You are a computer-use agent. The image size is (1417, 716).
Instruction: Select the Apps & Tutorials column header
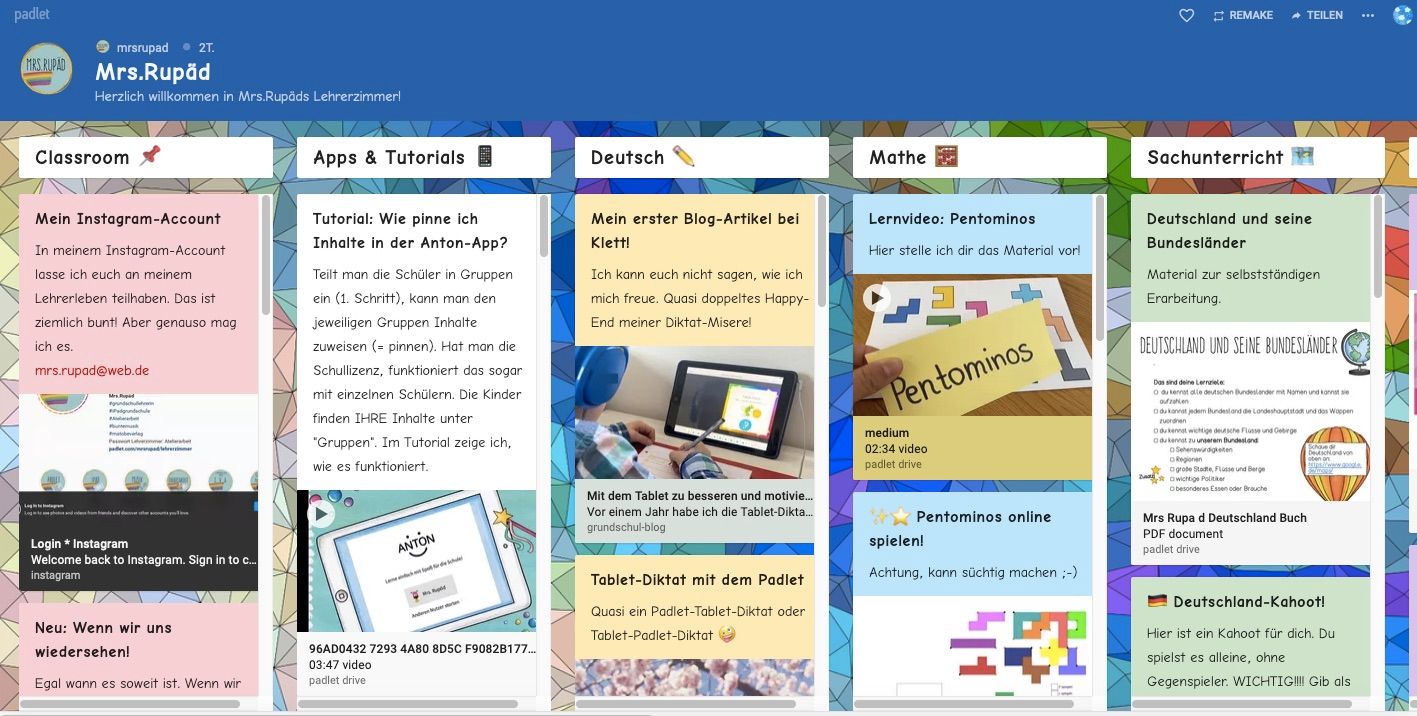click(x=424, y=157)
